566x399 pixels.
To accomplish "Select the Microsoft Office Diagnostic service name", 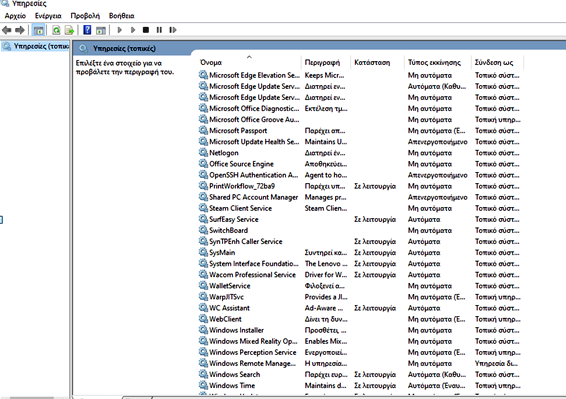I will point(254,108).
